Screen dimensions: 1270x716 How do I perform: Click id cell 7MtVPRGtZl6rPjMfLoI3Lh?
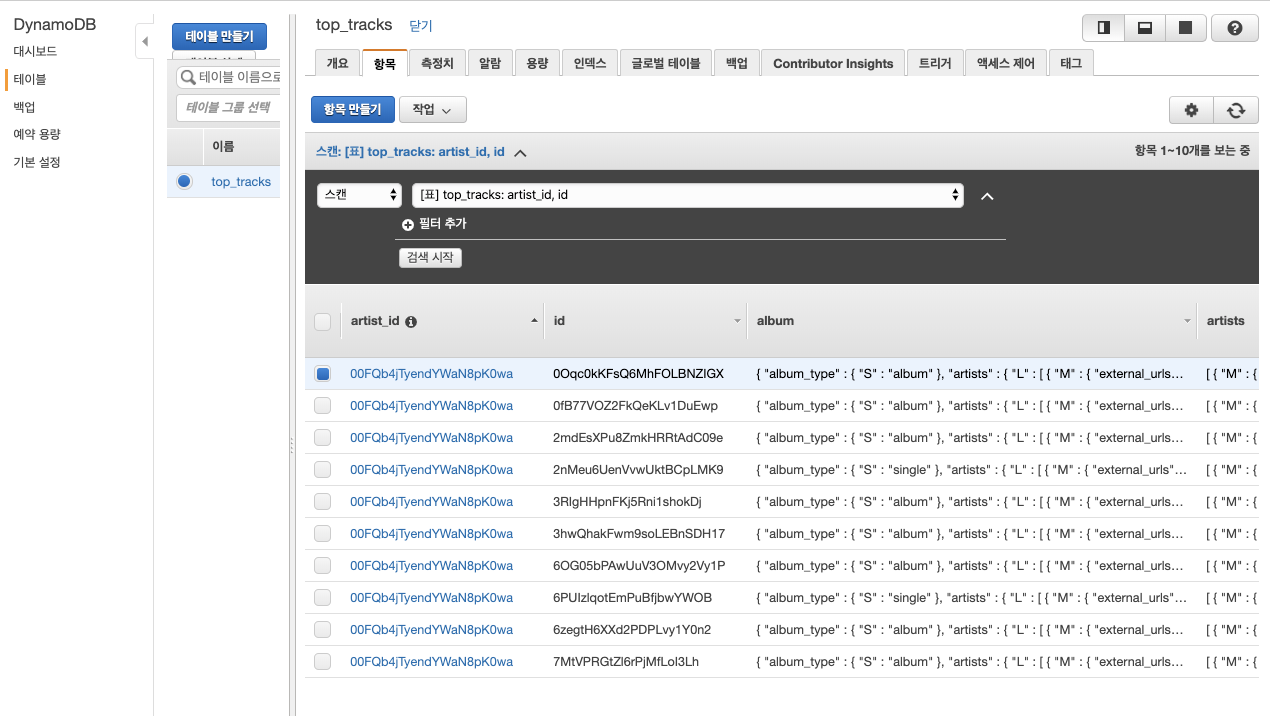[626, 662]
